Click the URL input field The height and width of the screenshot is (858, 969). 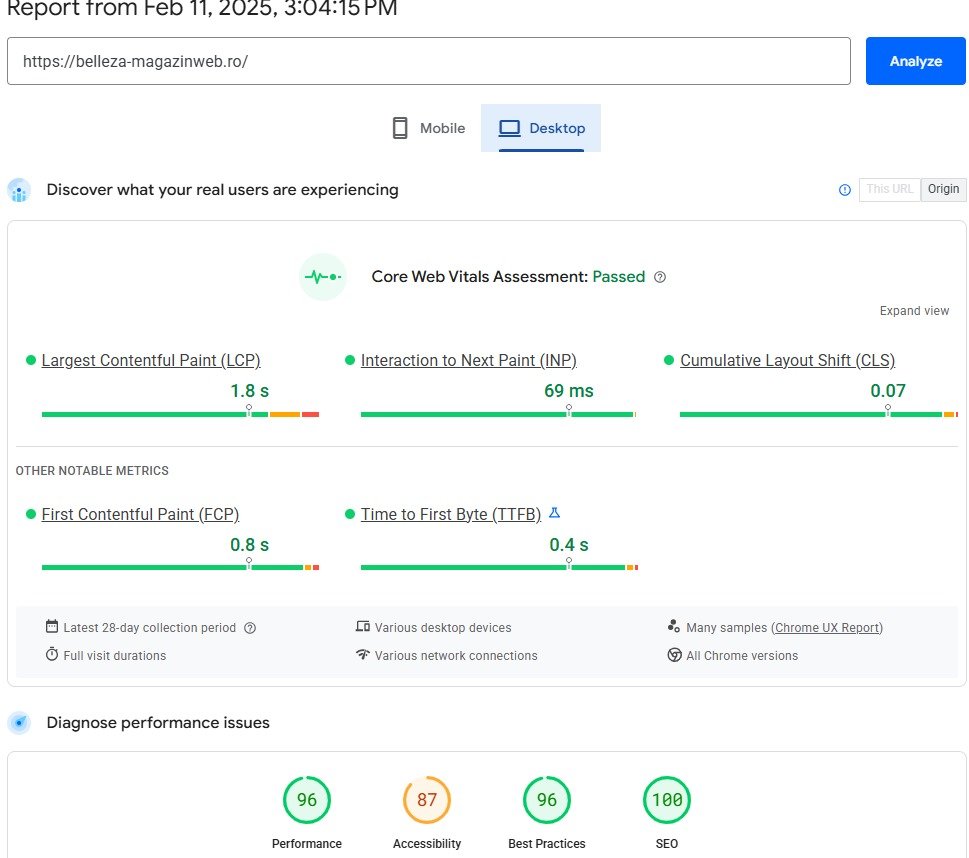[430, 61]
